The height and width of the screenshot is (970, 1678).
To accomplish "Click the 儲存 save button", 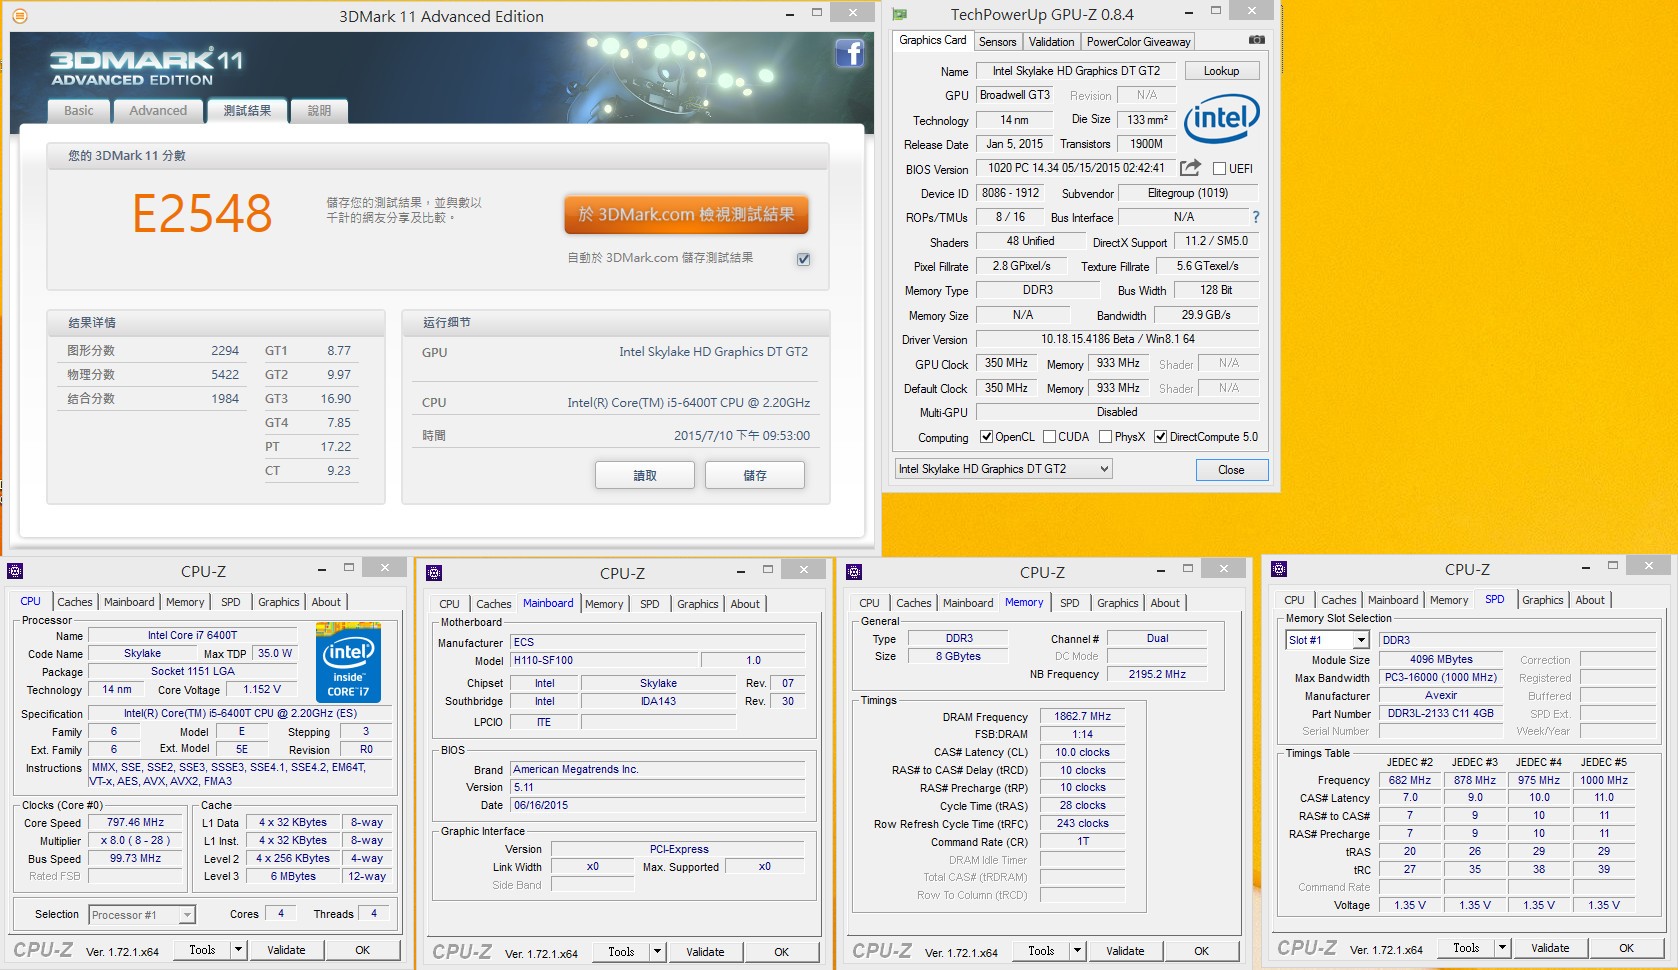I will point(755,475).
